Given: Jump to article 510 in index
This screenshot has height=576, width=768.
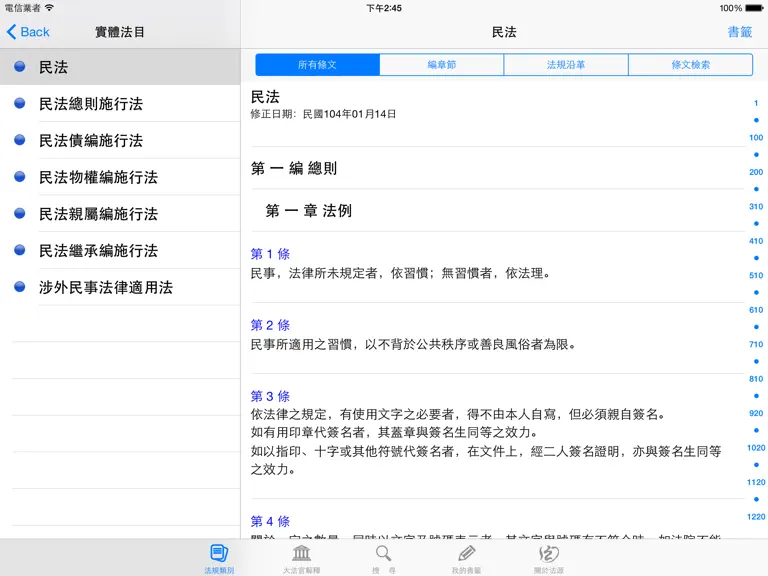Looking at the screenshot, I should 756,275.
